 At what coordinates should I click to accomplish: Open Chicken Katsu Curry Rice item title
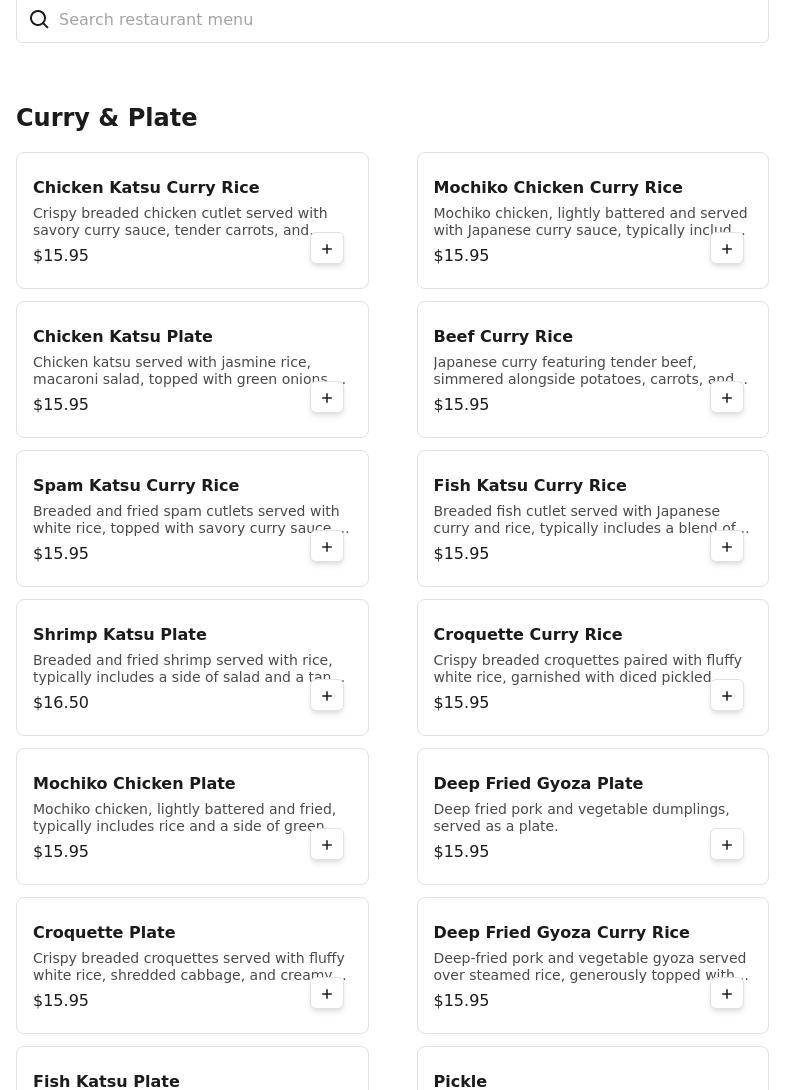point(146,187)
